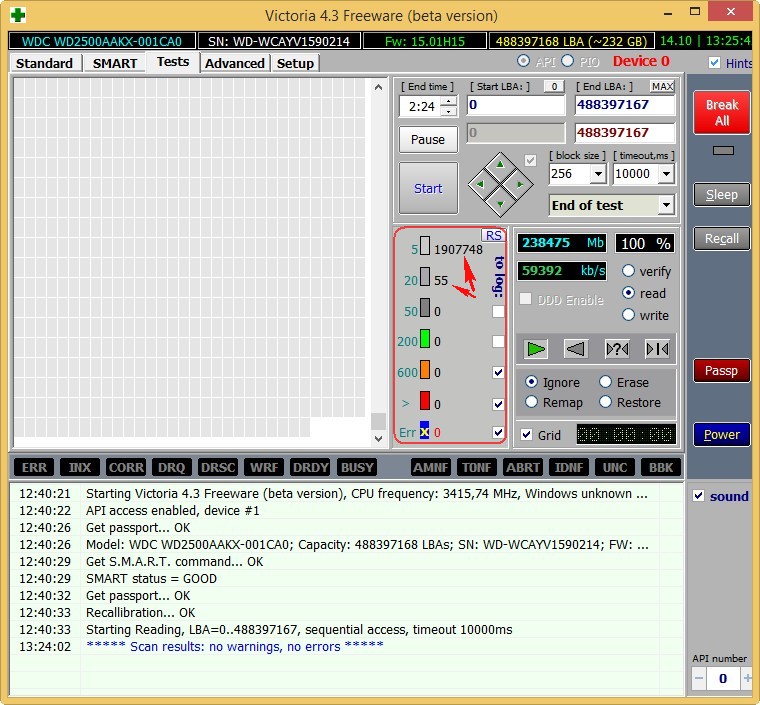Click the down arrow of the diamond pad
Screen dimensions: 760x705
500,204
